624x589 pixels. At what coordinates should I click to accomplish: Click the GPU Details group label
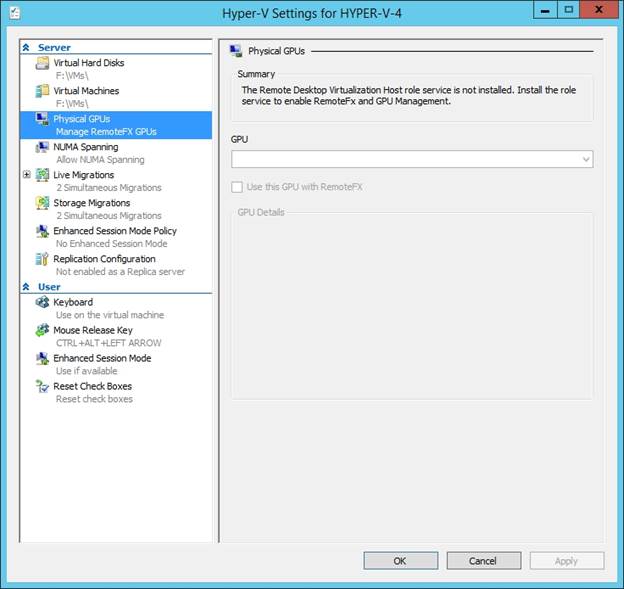(261, 212)
